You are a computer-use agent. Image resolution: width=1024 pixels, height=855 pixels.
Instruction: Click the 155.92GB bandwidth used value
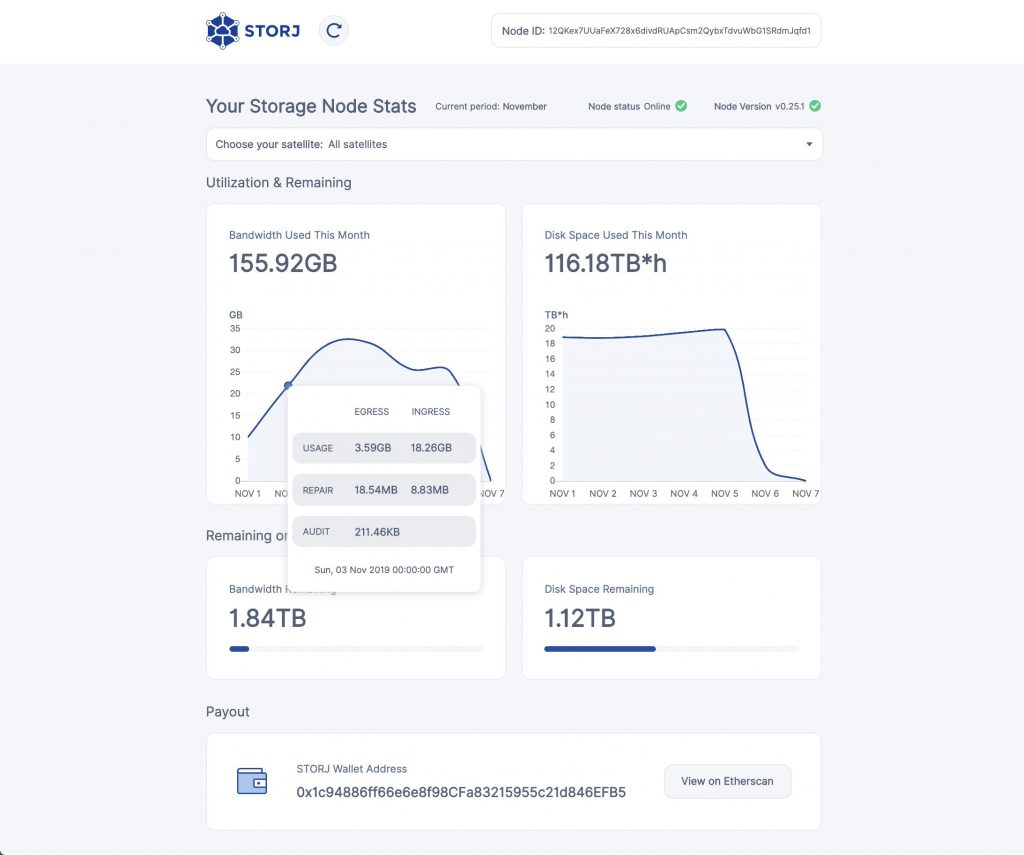click(283, 264)
